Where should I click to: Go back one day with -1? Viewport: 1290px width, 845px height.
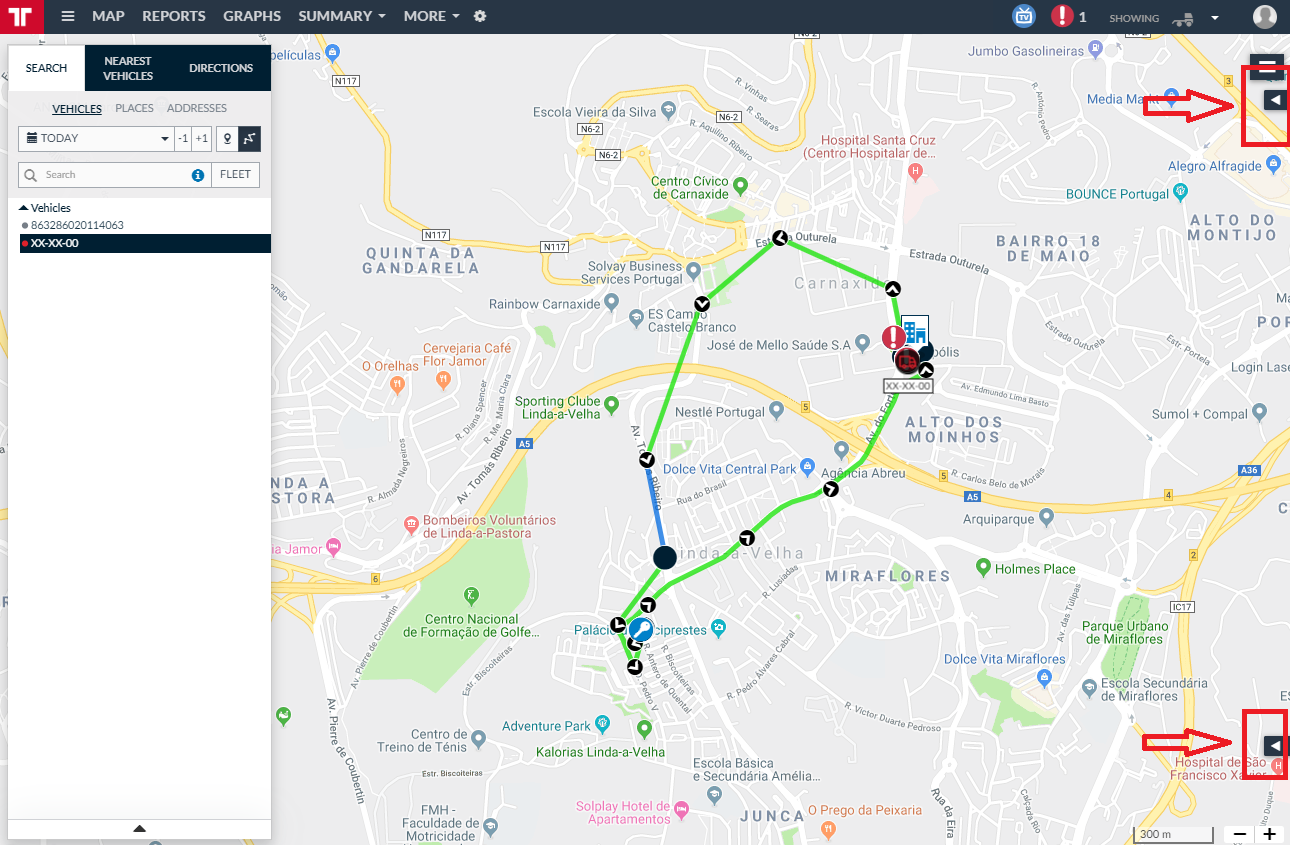coord(183,139)
